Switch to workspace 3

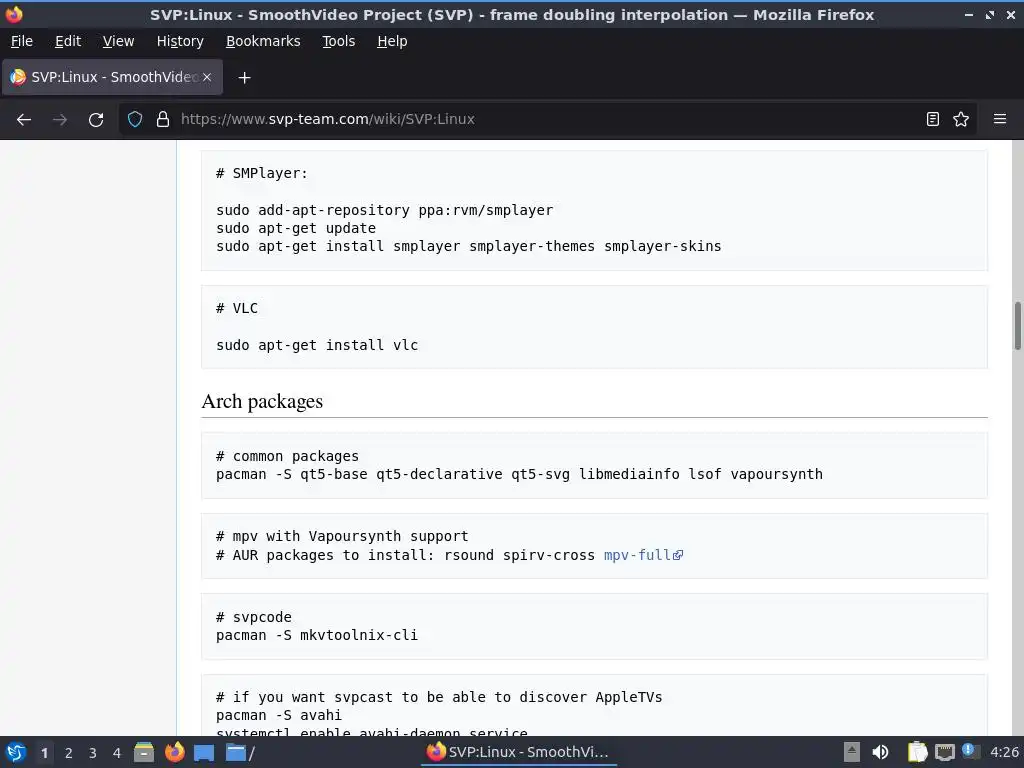pos(93,753)
